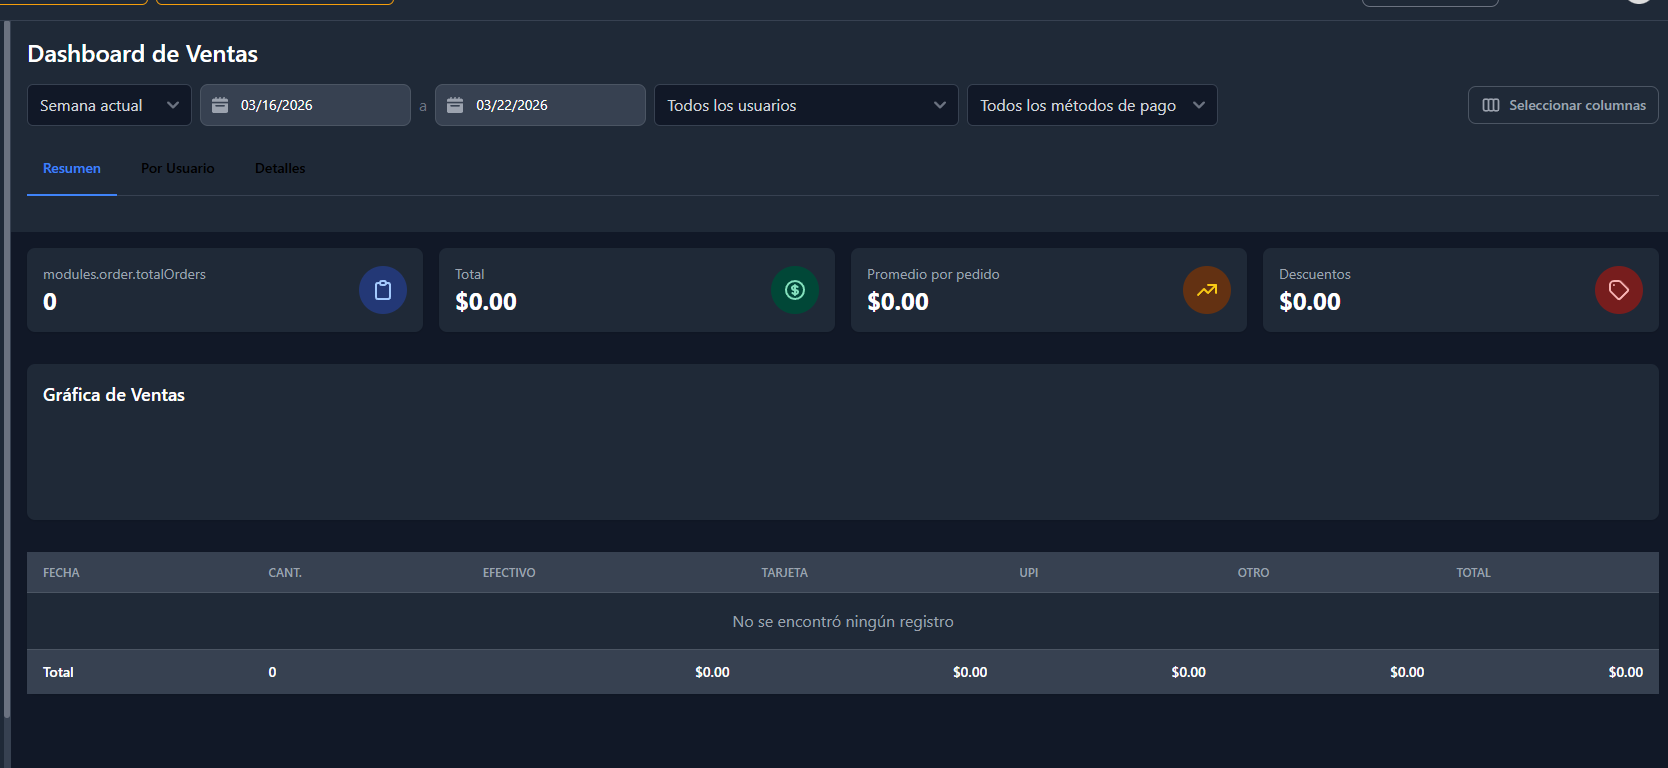
Task: Open the Detalles tab
Action: (280, 168)
